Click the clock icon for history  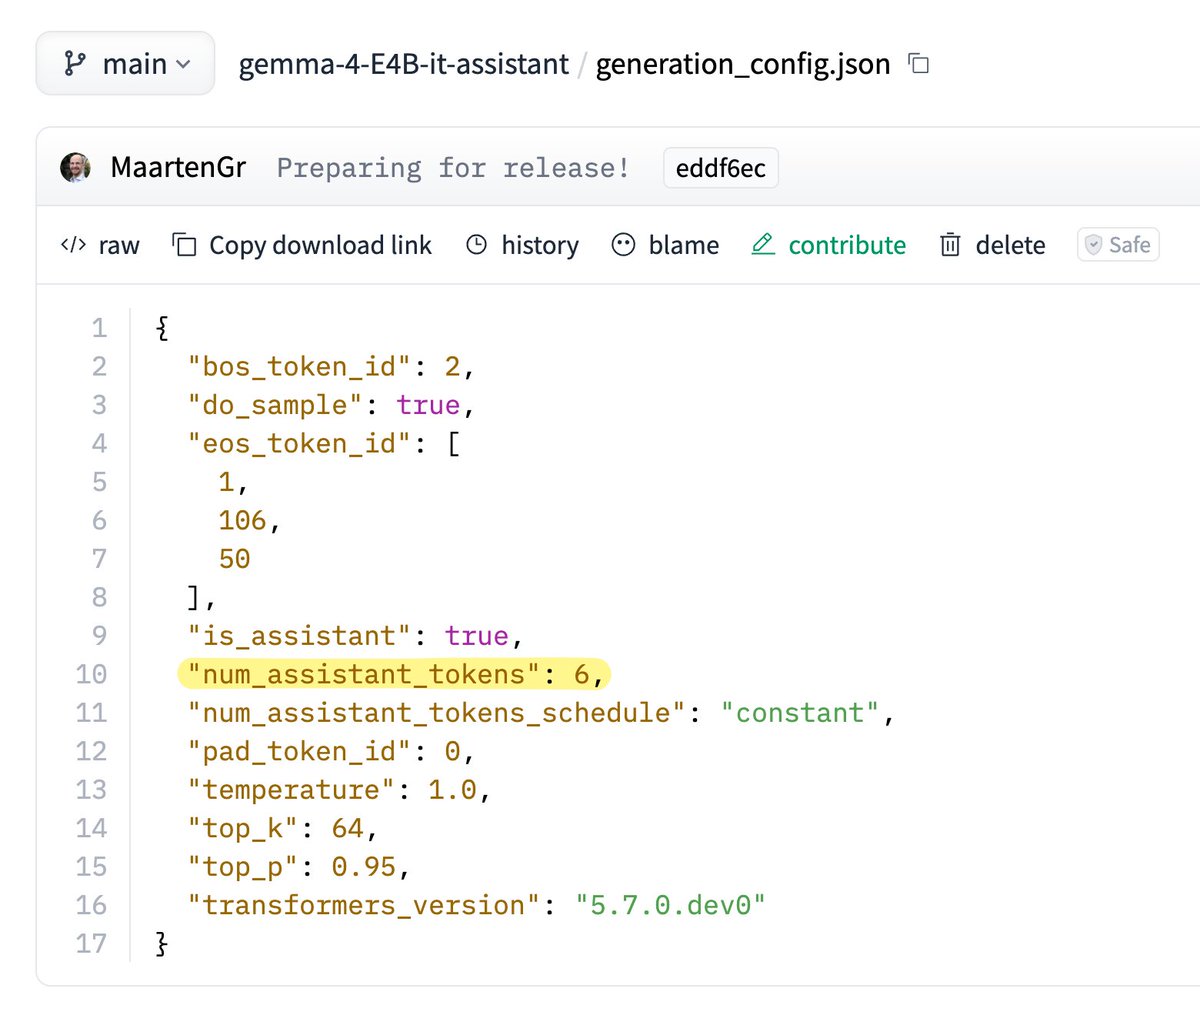pos(477,245)
